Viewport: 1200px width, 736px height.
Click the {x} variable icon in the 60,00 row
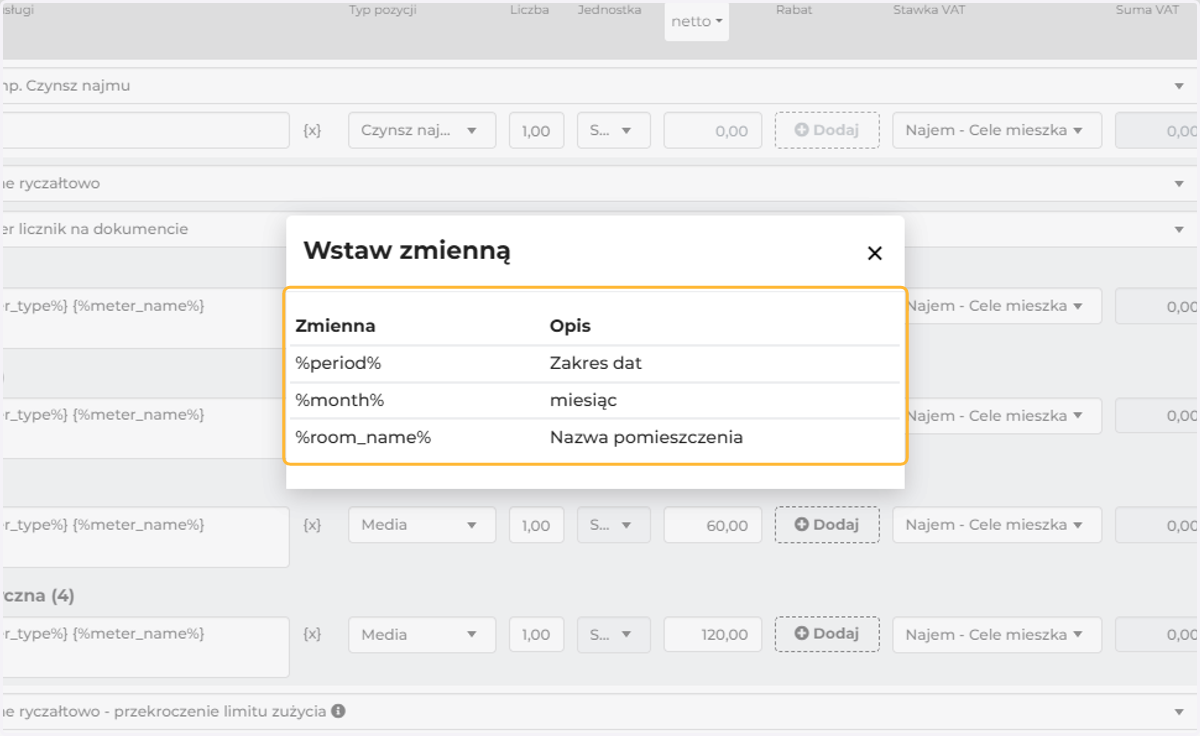(x=312, y=525)
